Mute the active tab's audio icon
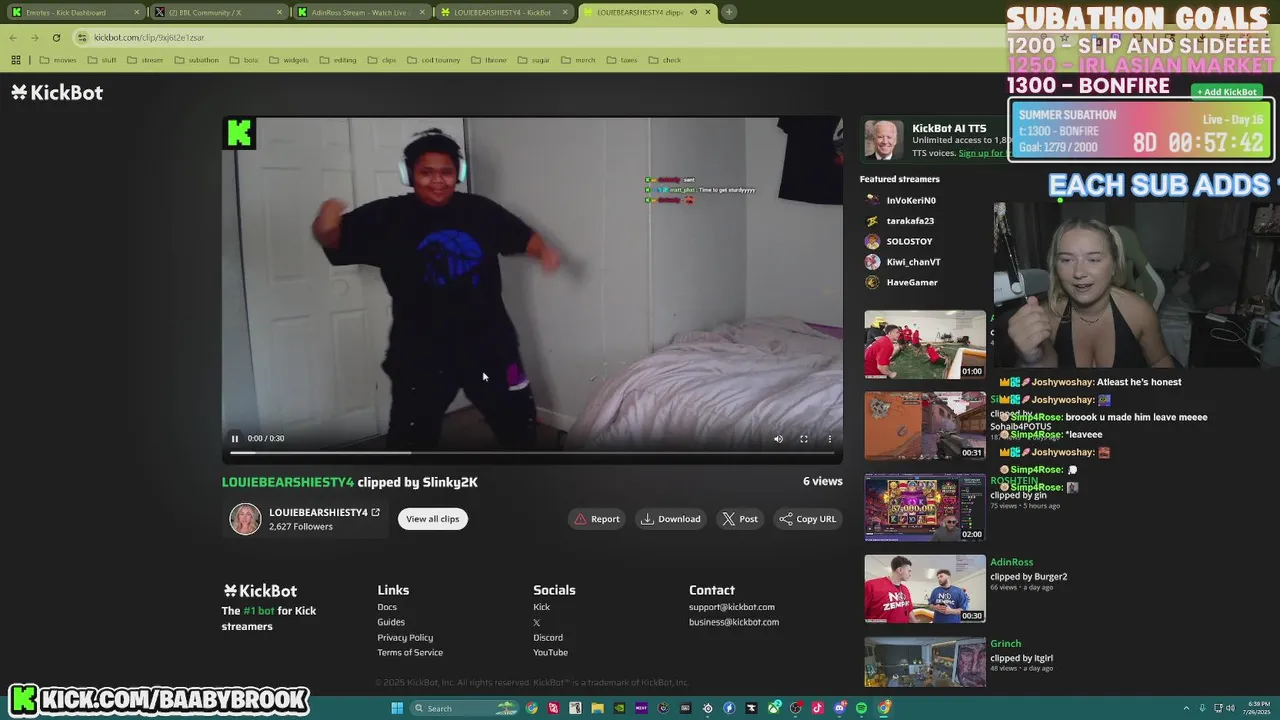1280x720 pixels. (x=693, y=12)
